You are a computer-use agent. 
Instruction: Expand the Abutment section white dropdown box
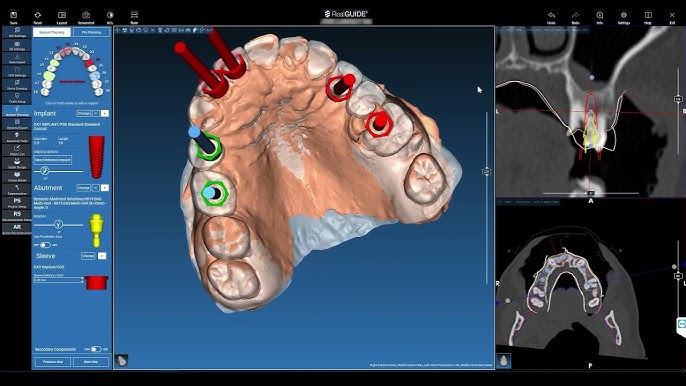[x=105, y=188]
